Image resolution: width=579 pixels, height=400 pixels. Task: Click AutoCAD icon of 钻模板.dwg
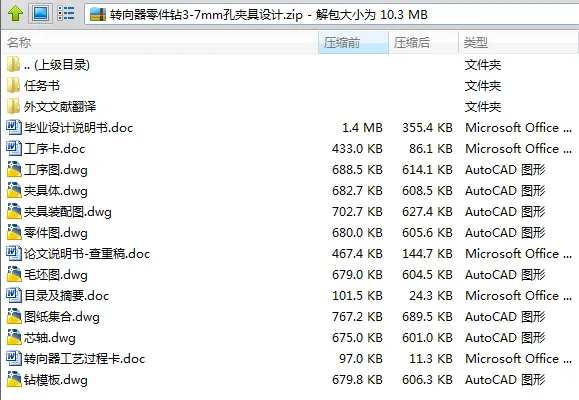tap(14, 379)
